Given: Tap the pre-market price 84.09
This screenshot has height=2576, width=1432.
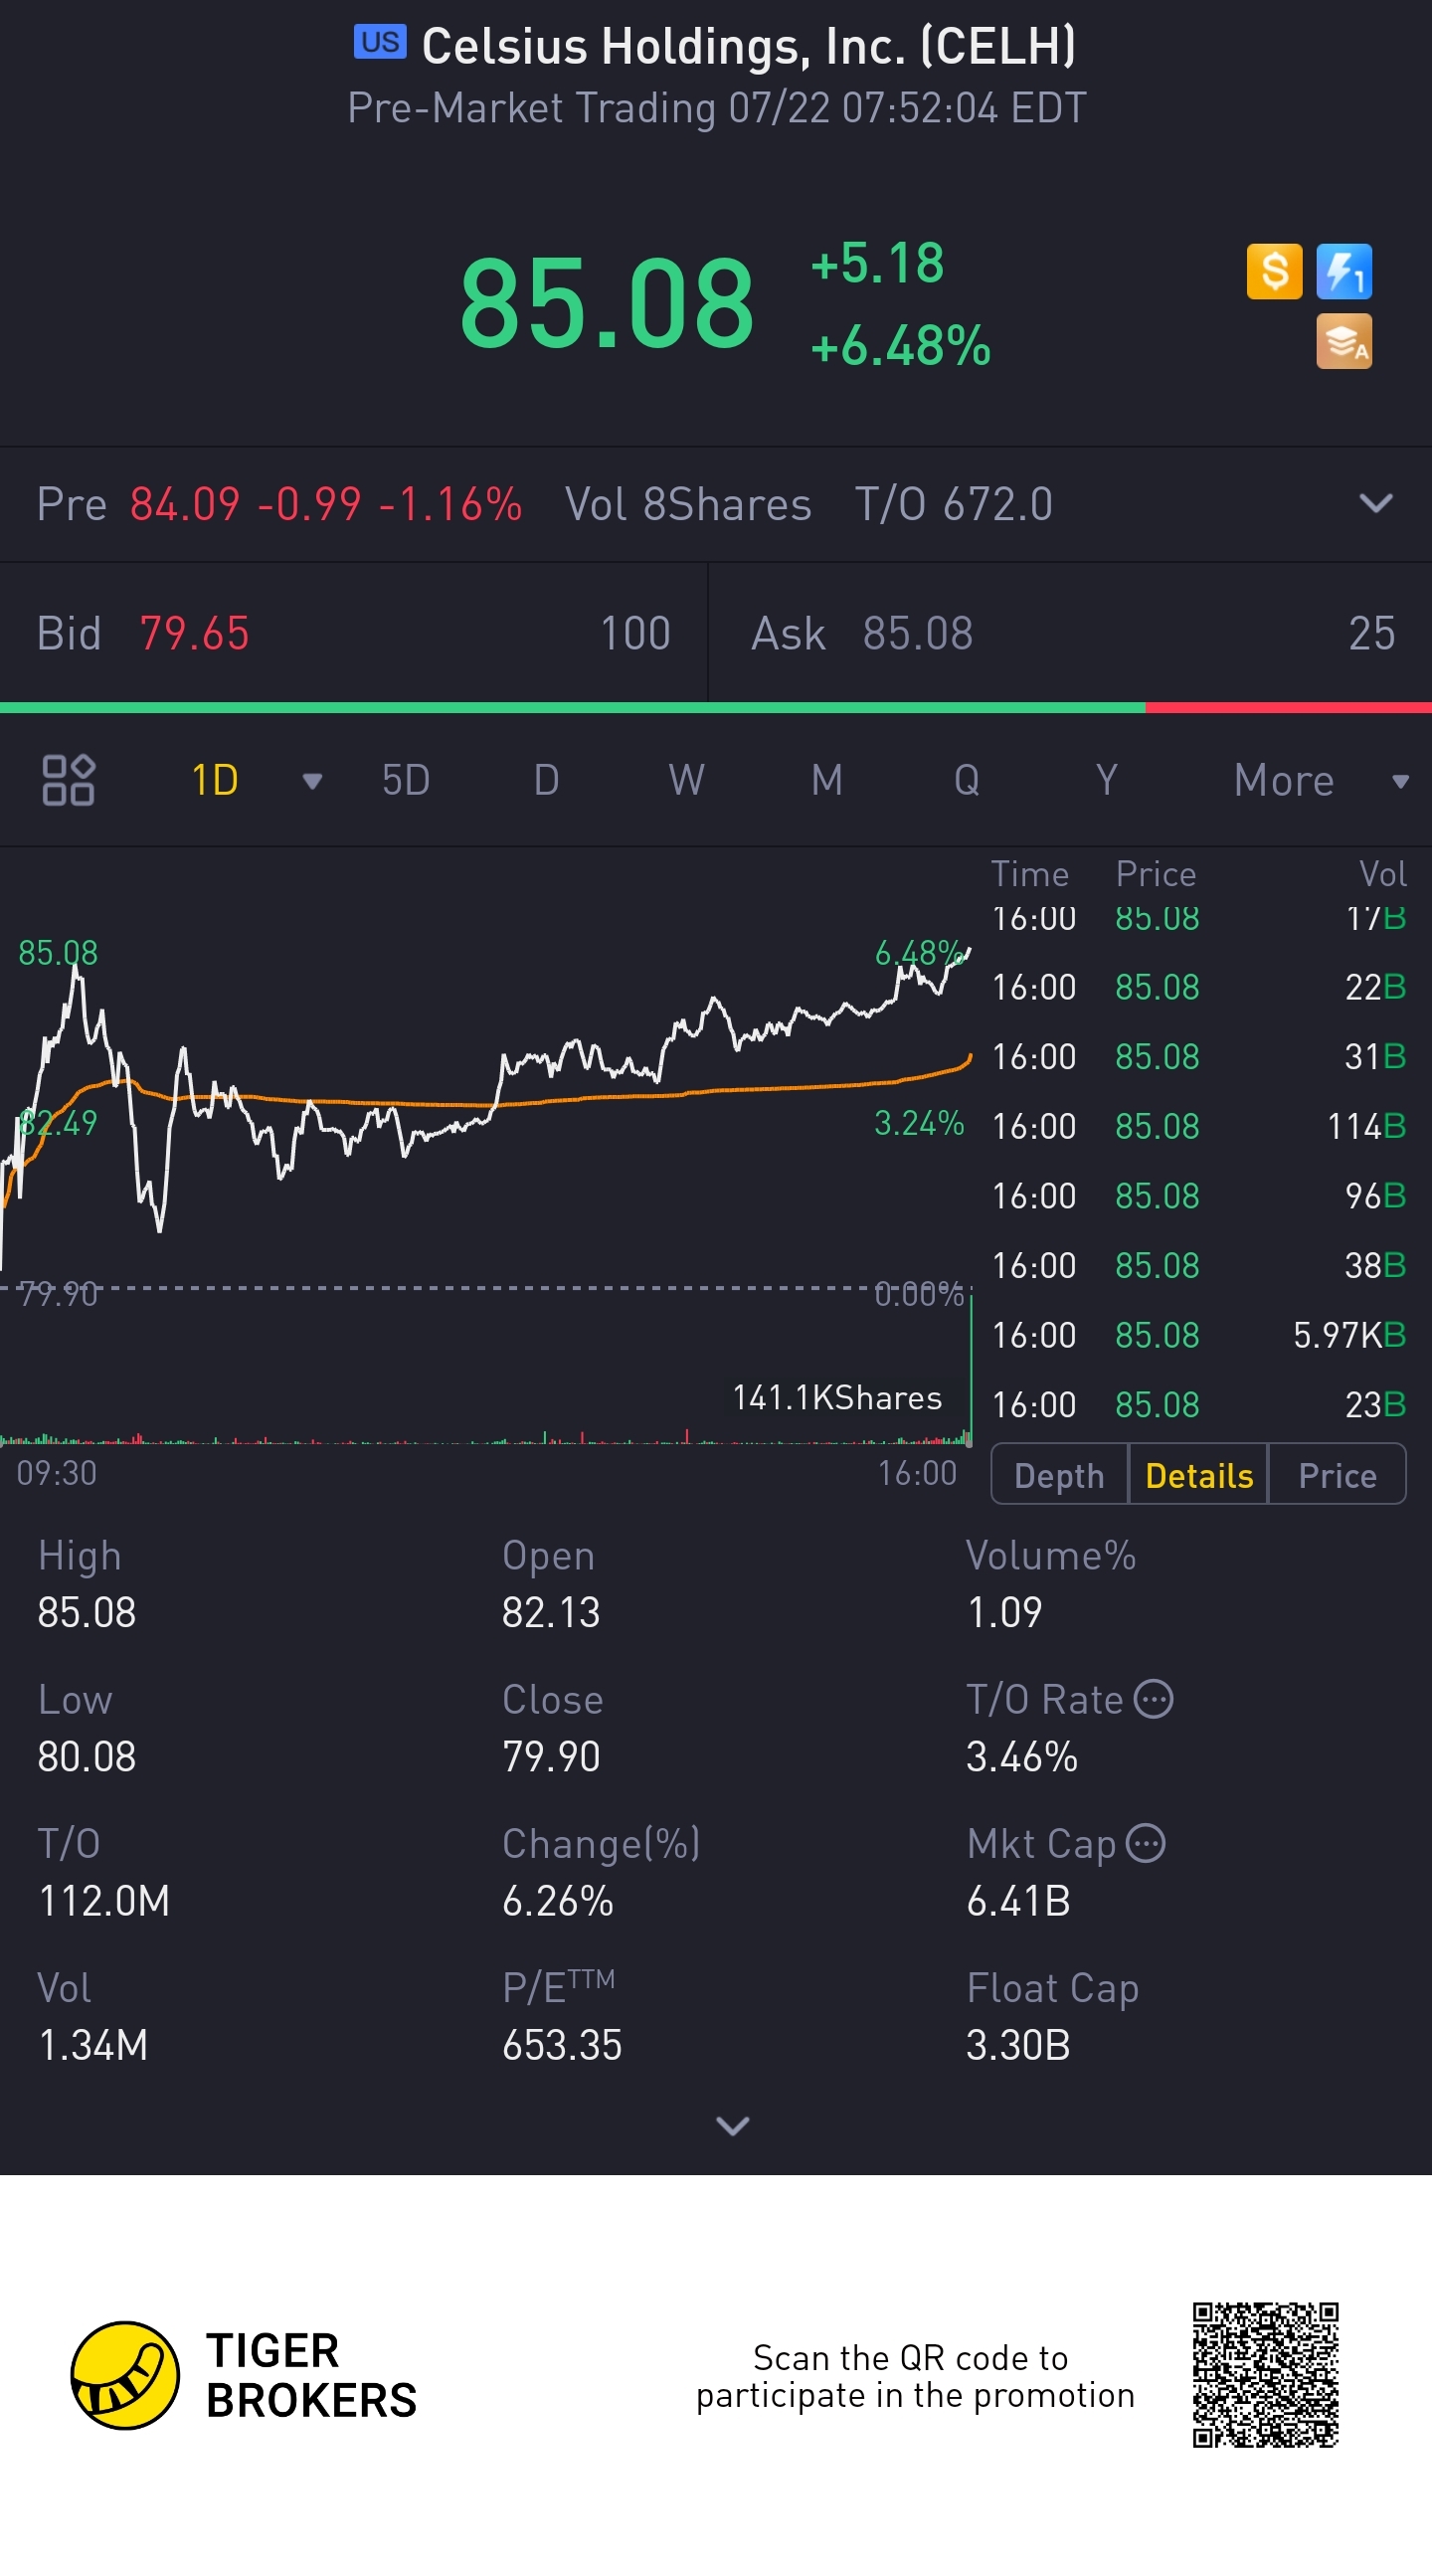Looking at the screenshot, I should 185,504.
